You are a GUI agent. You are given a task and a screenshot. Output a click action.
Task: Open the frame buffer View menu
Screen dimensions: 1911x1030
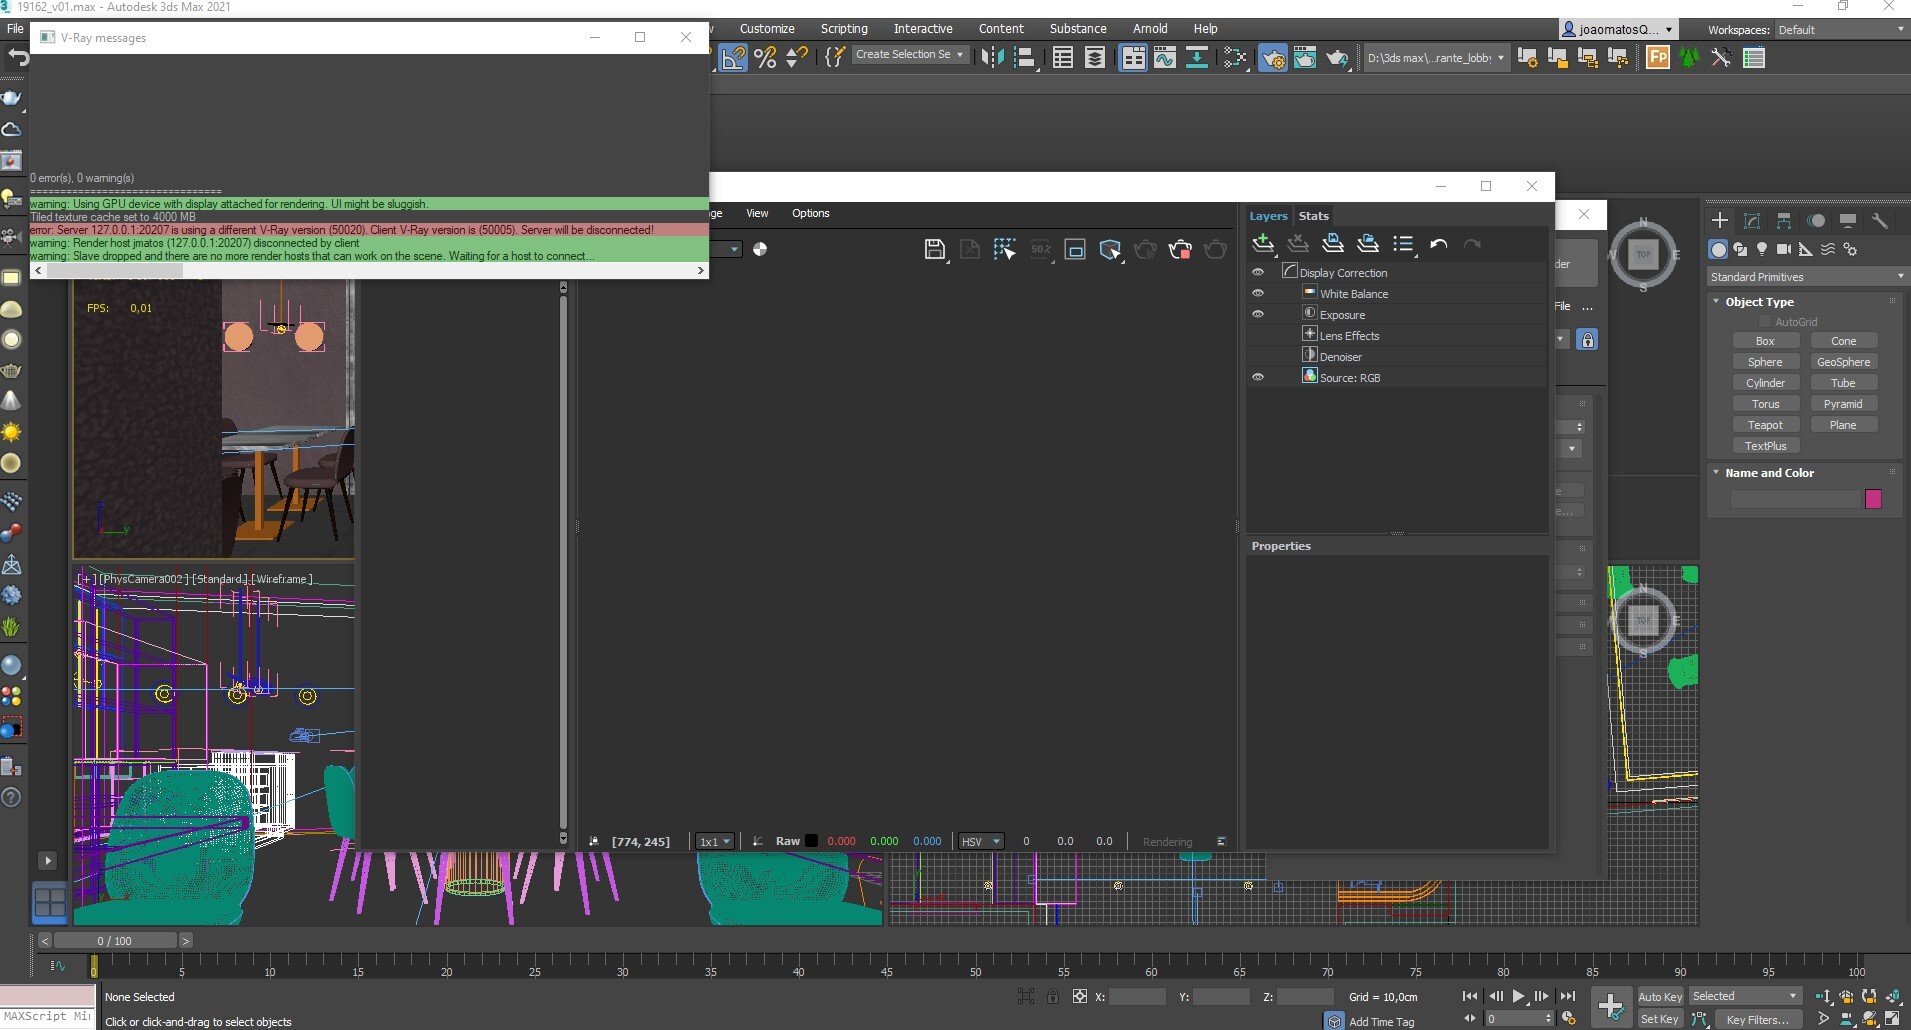pyautogui.click(x=757, y=213)
